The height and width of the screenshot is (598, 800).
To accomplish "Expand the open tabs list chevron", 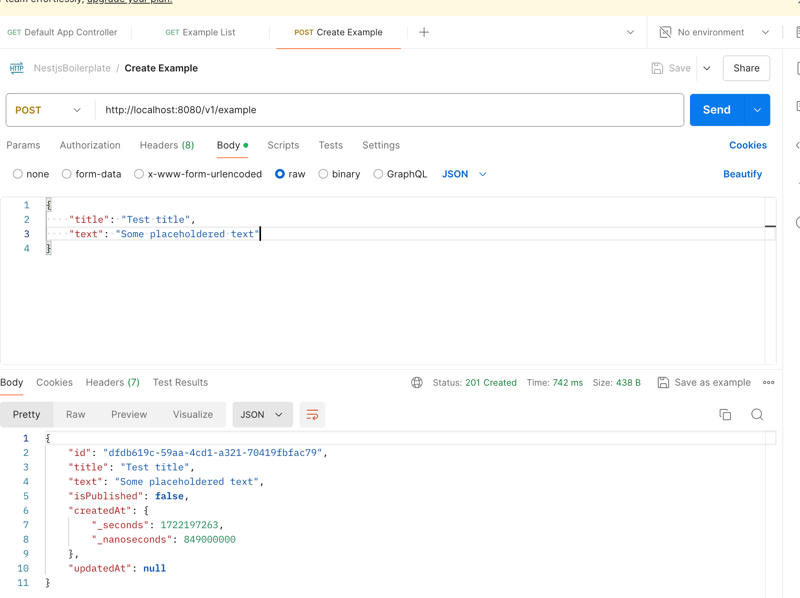I will point(630,32).
